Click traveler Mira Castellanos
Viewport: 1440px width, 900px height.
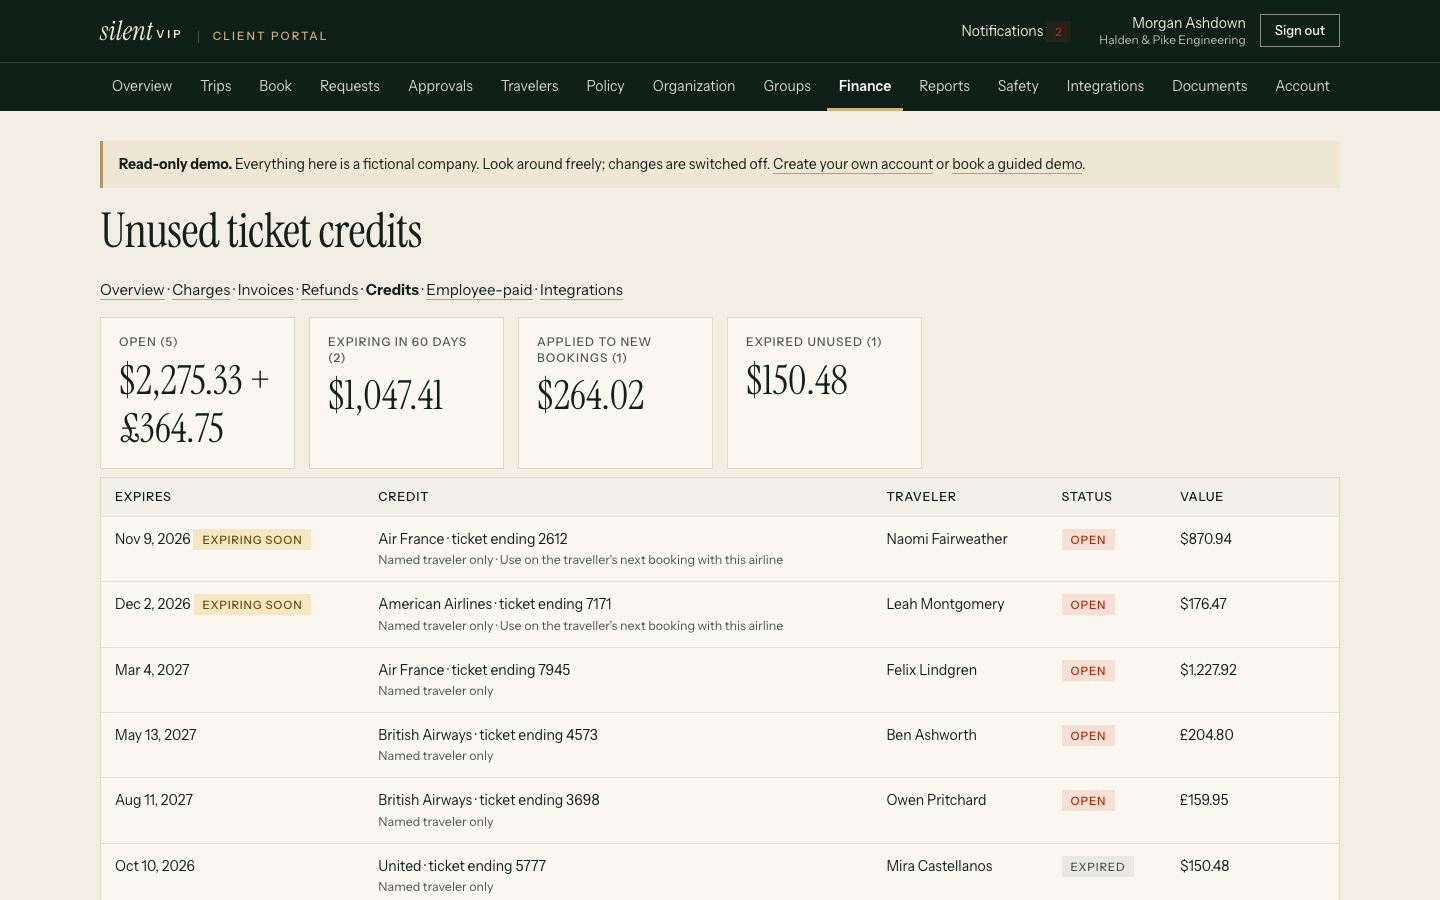point(939,866)
